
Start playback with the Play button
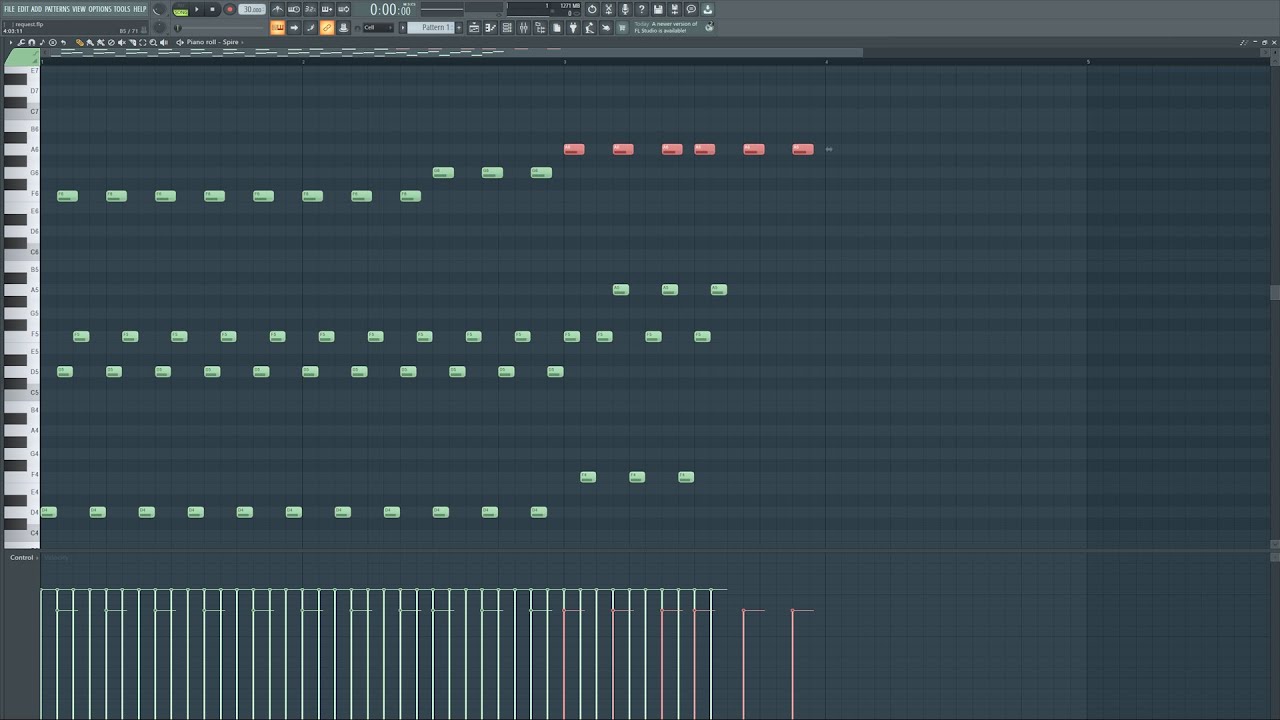(197, 9)
